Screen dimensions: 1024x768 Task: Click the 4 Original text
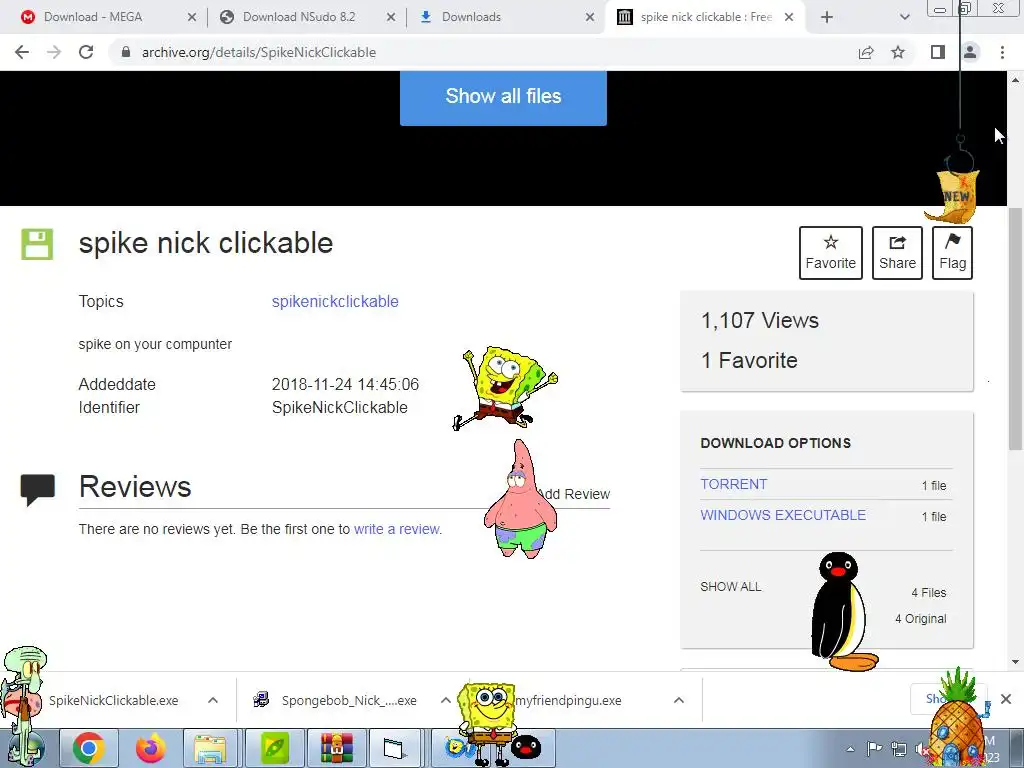920,619
